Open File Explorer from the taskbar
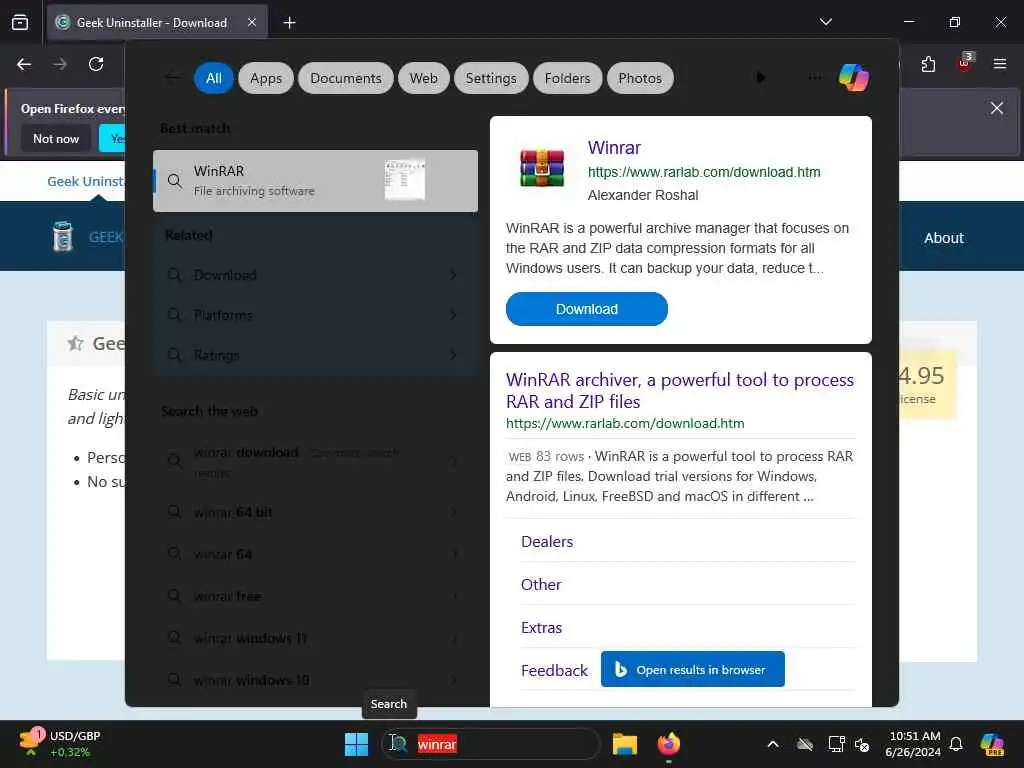Screen dimensions: 1024x768 [x=624, y=744]
